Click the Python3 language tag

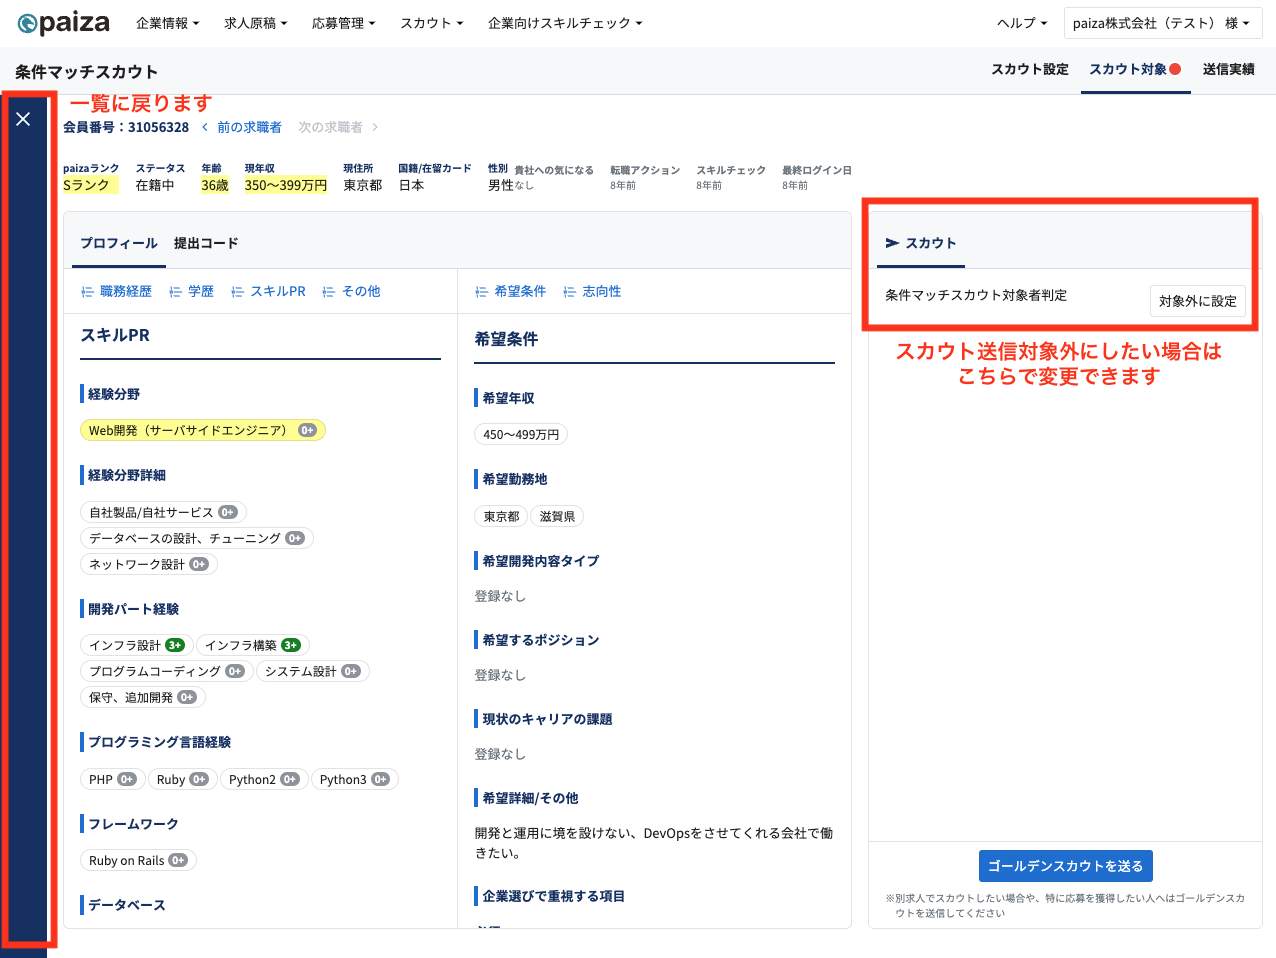[355, 779]
